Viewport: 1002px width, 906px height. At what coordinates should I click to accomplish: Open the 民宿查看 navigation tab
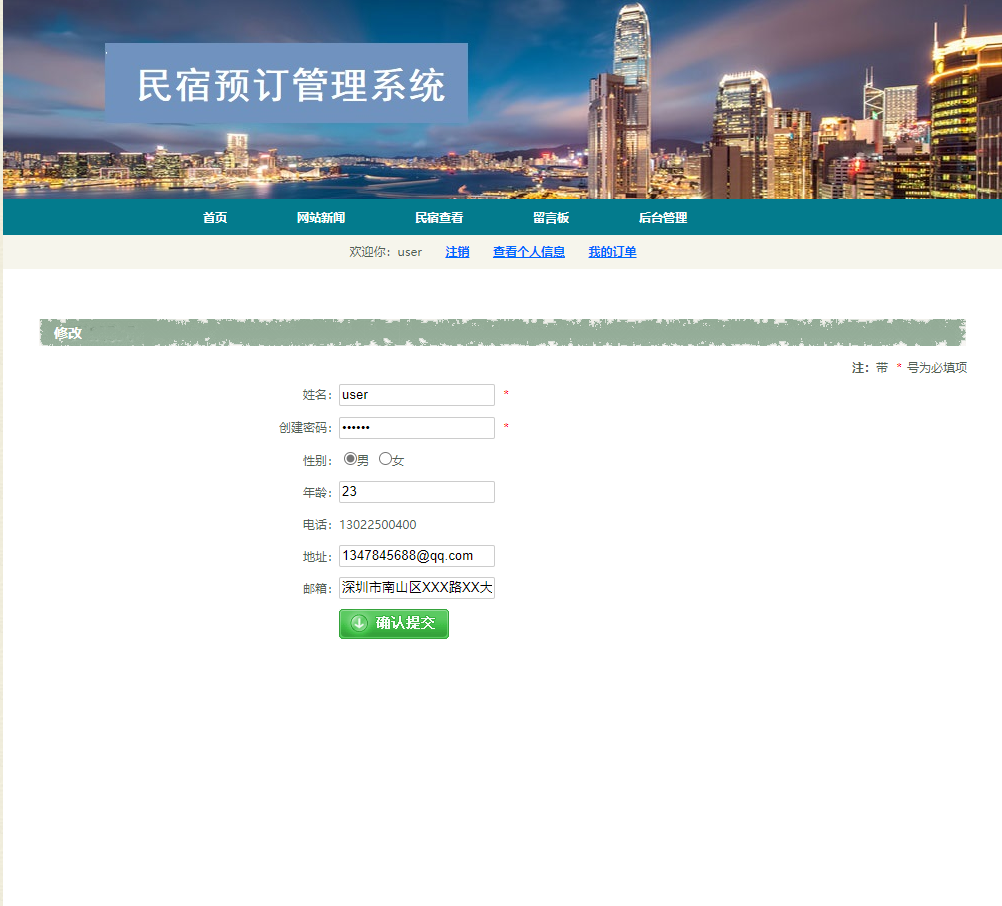(x=440, y=217)
